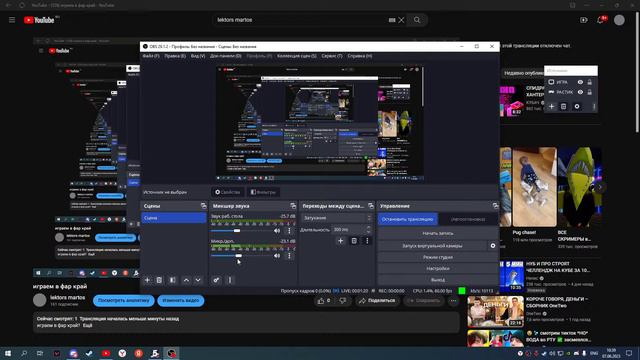The width and height of the screenshot is (640, 360).
Task: Mute desktop audio speaker icon
Action: click(277, 231)
